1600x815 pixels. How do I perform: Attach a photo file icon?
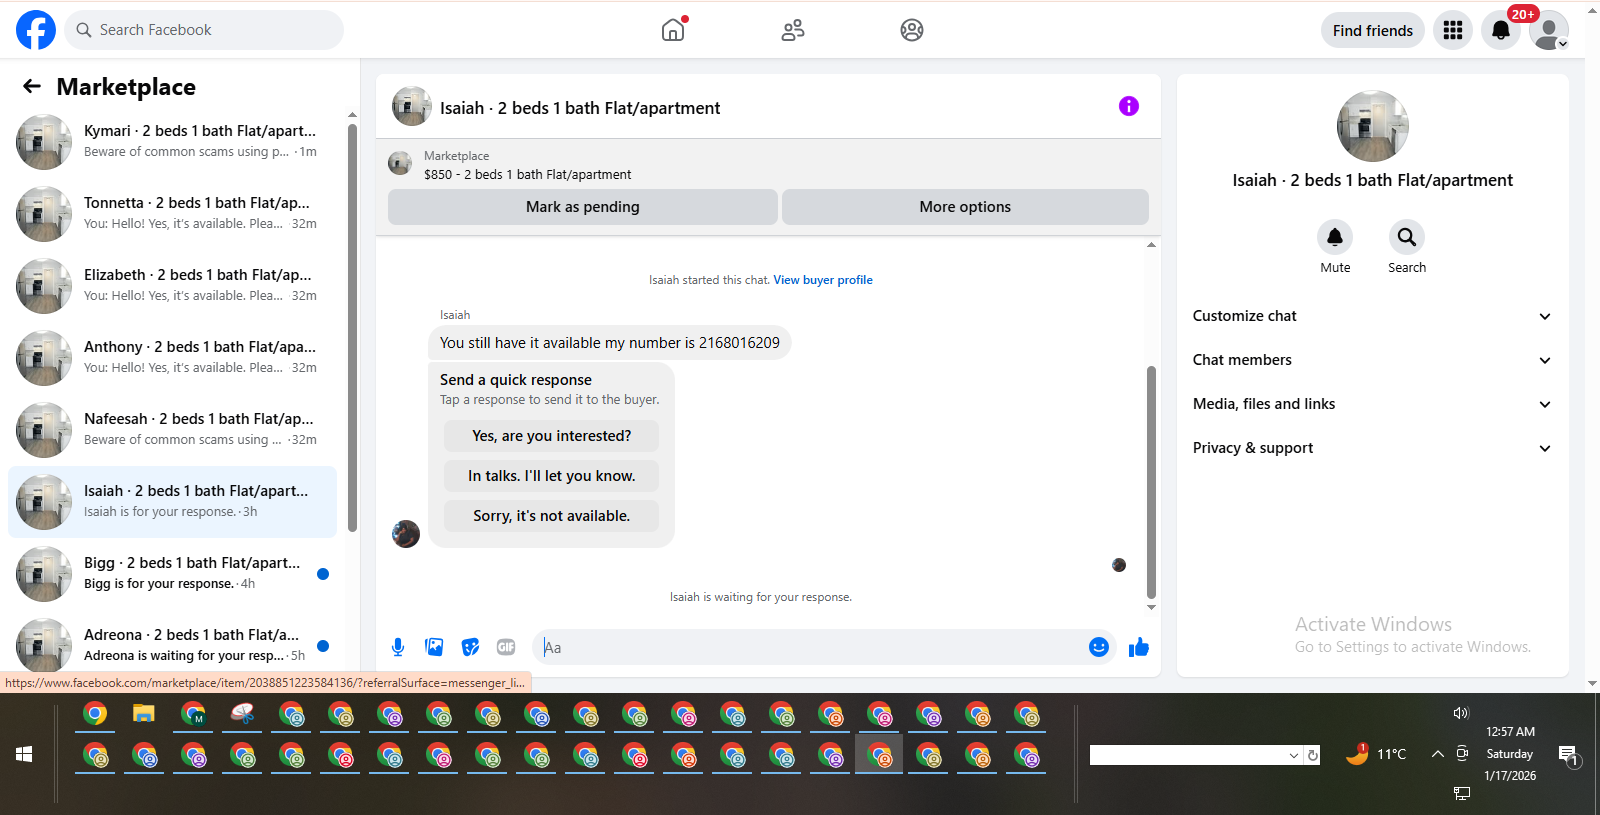tap(434, 647)
